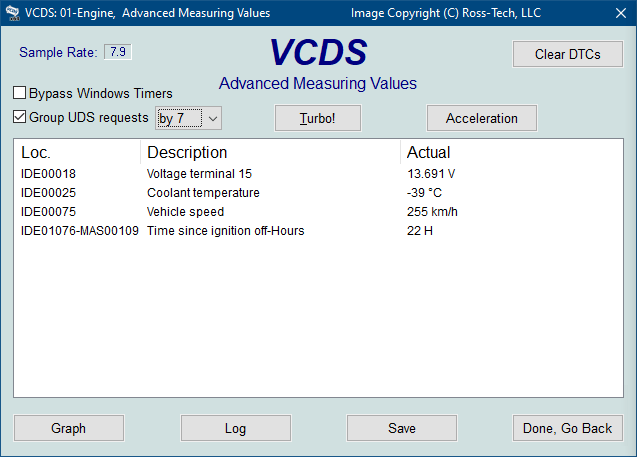Click 'Voltage terminal 15' description

199,174
